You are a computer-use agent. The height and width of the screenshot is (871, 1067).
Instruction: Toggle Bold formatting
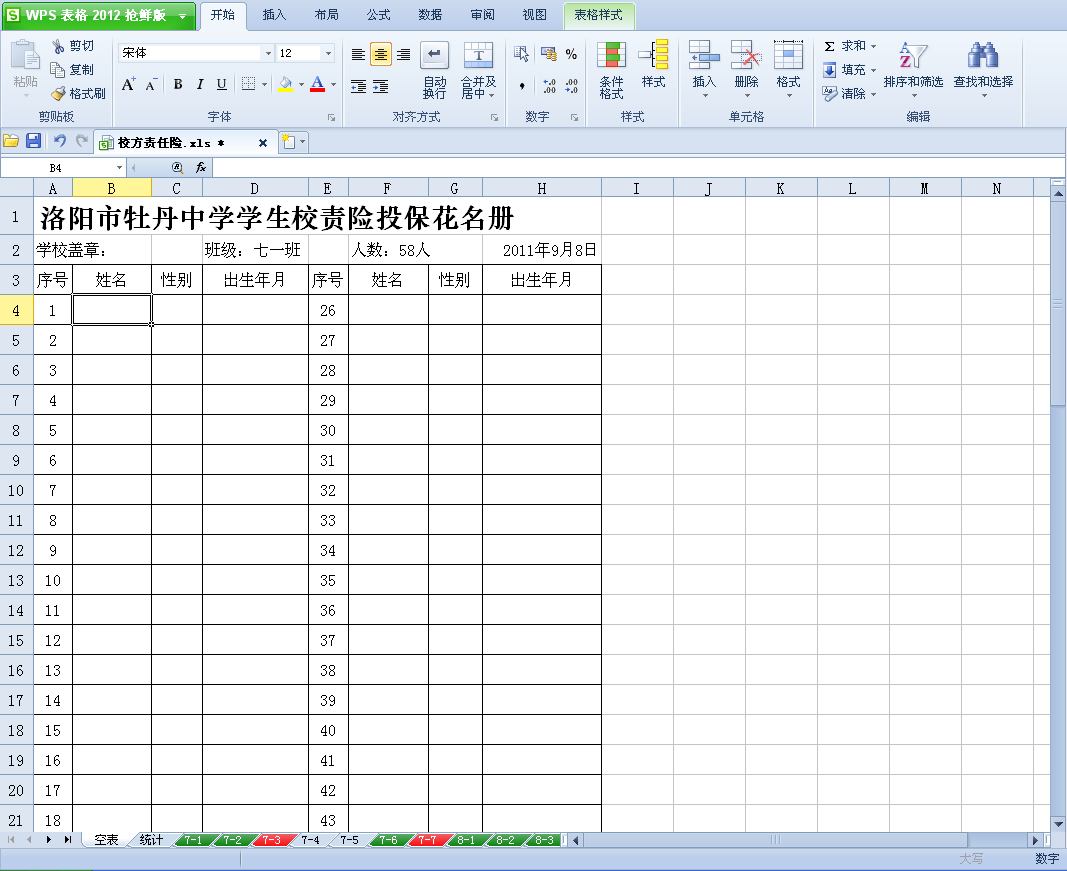coord(178,85)
